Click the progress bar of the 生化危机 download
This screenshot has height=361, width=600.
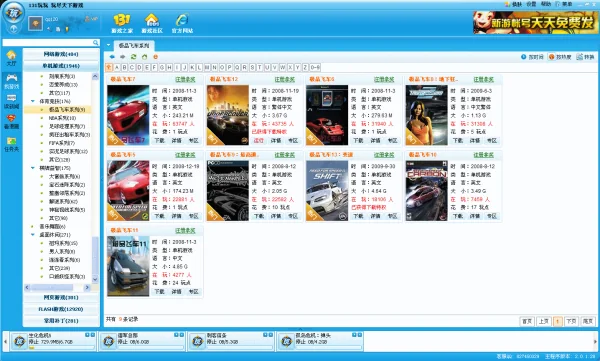[x=61, y=348]
